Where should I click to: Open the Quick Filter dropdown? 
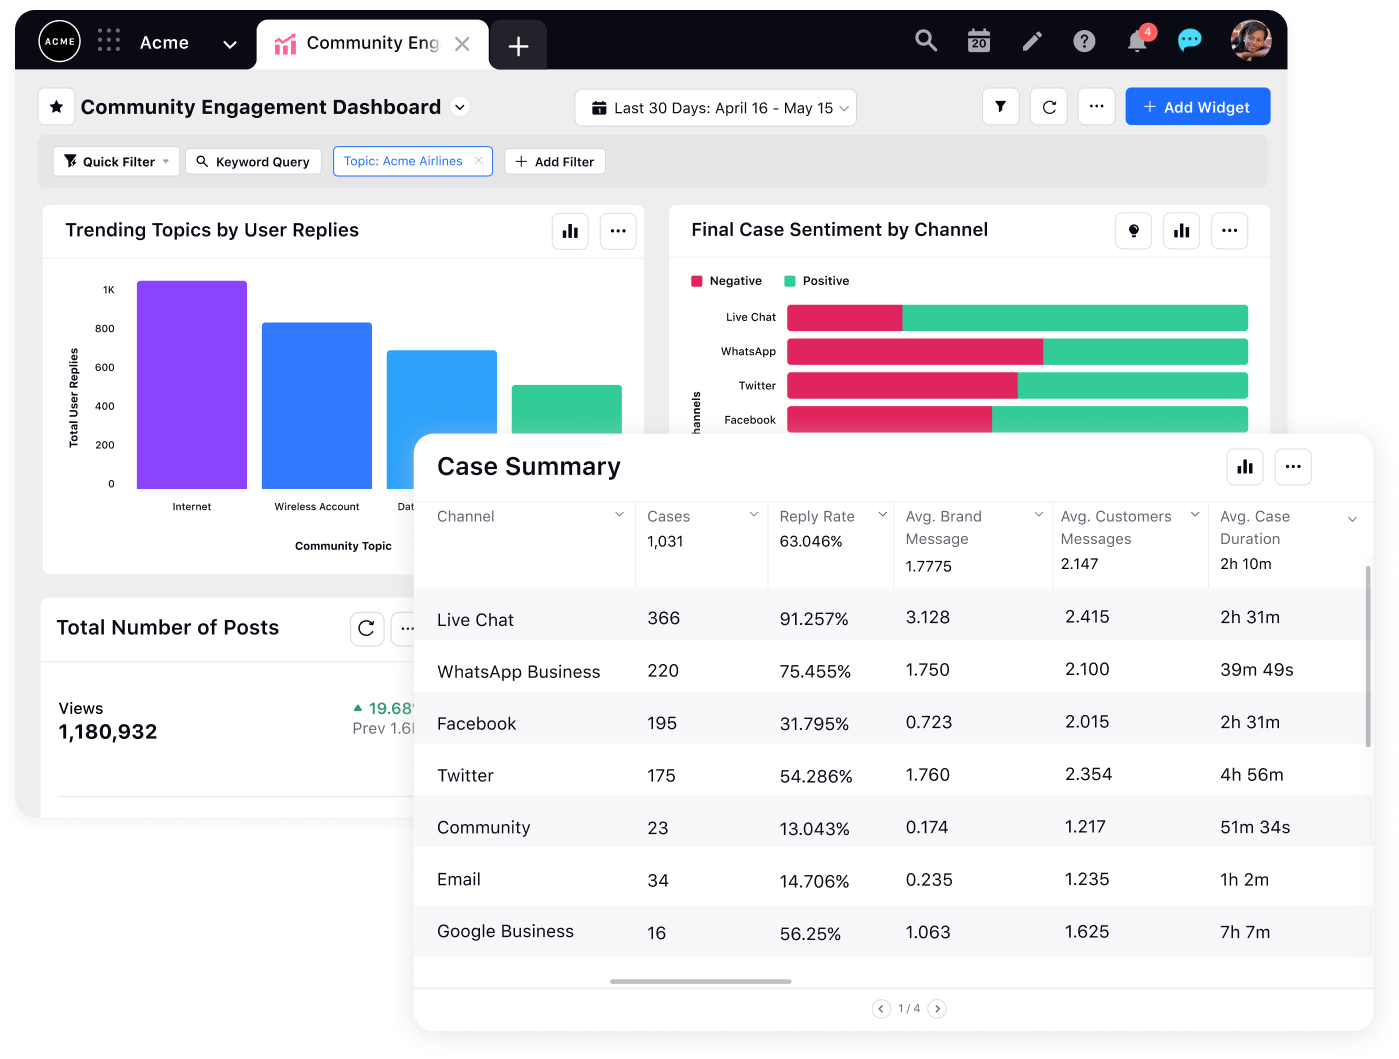pyautogui.click(x=116, y=162)
